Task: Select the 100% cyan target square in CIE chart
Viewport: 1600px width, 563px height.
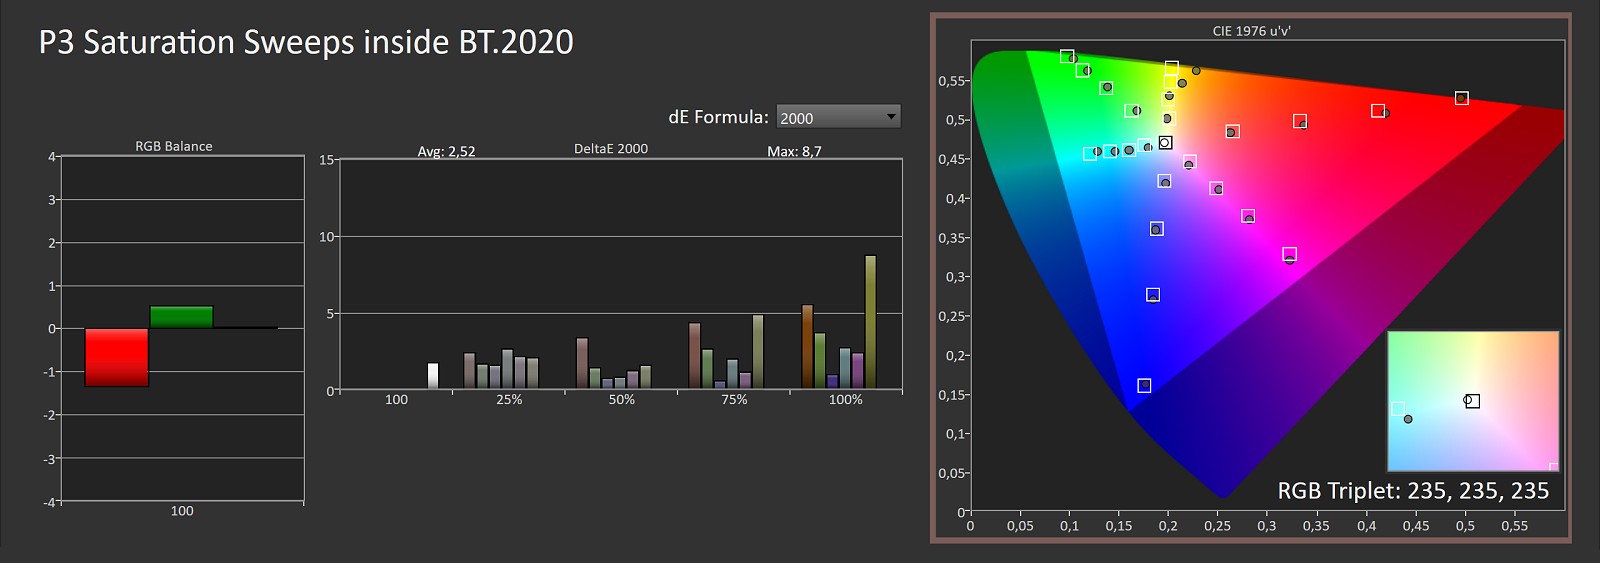Action: coord(1090,154)
